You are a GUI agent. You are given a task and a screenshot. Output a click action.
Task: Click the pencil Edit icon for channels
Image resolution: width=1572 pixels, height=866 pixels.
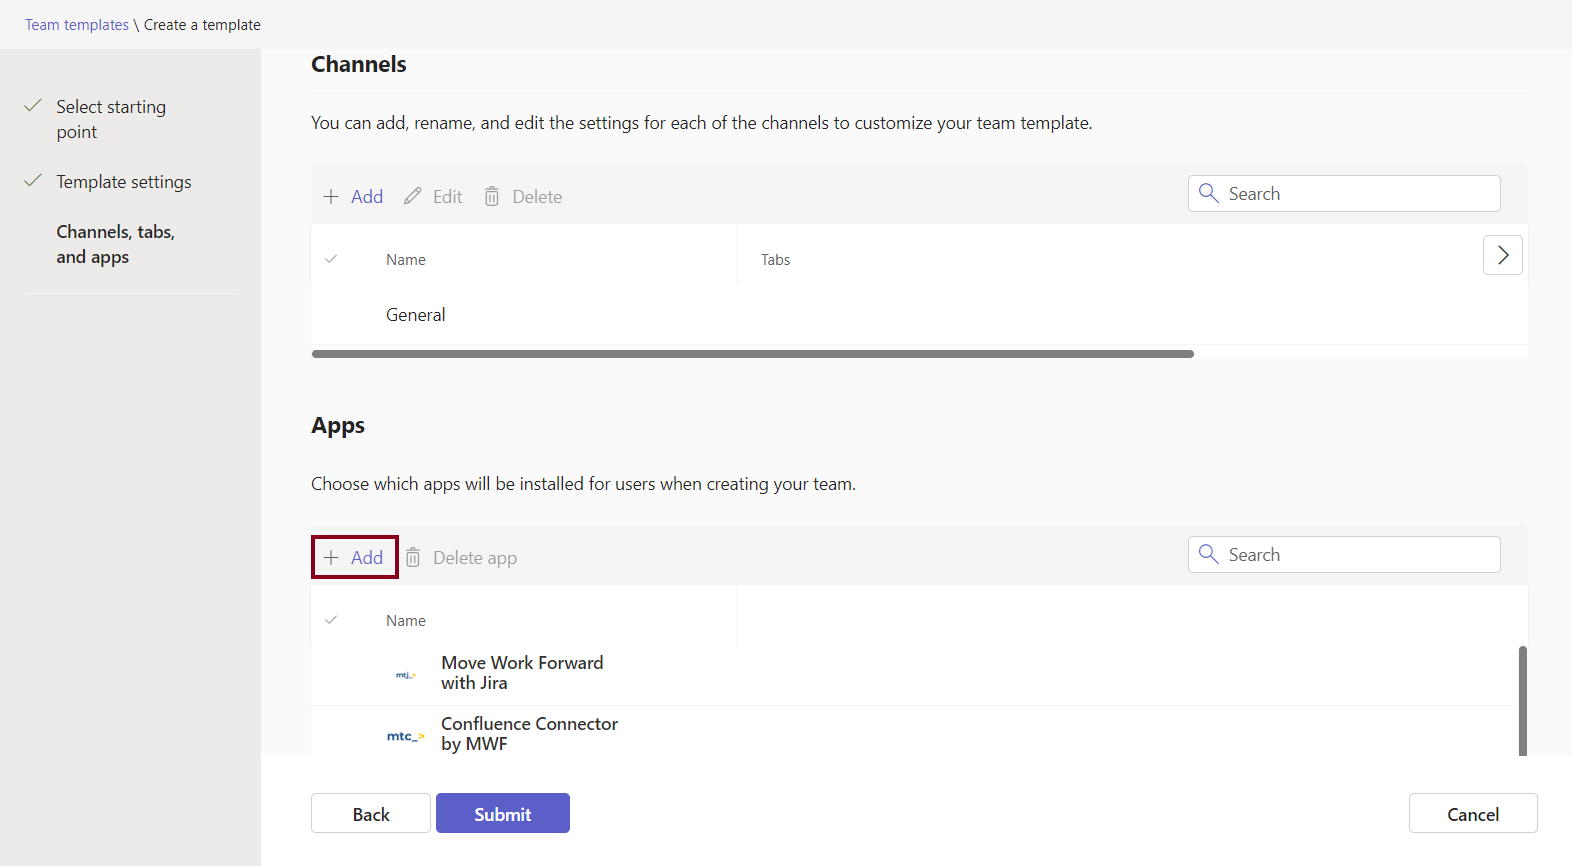(412, 197)
